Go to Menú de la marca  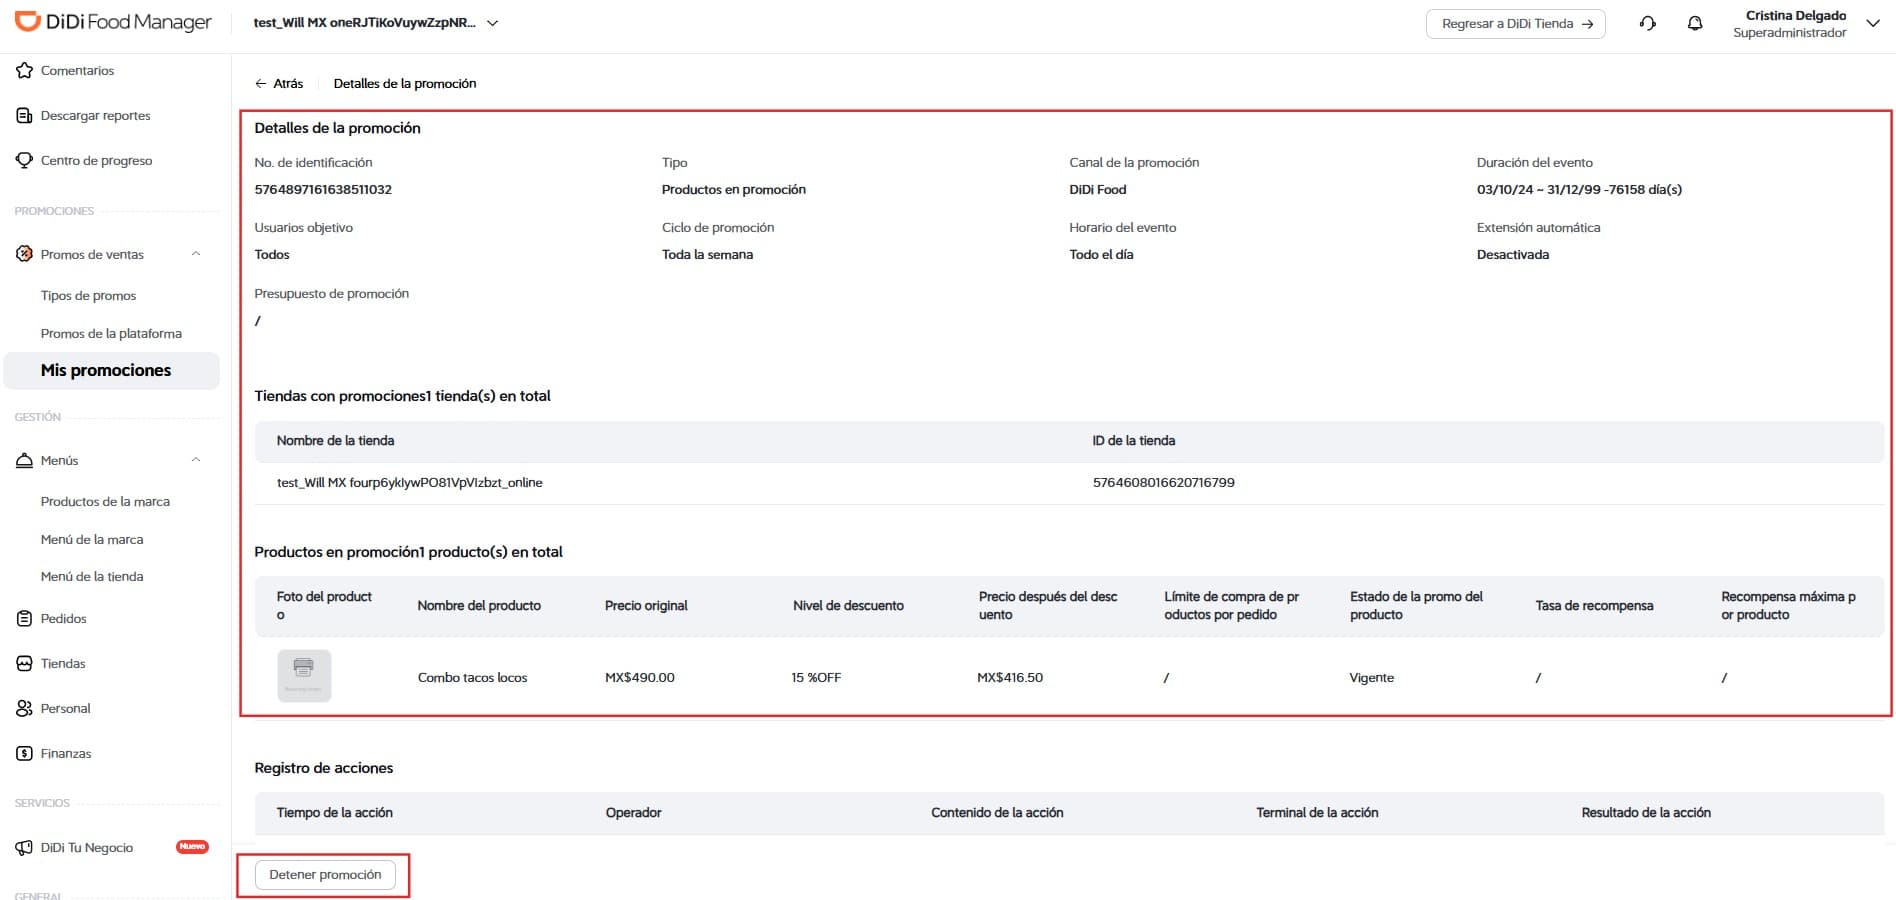coord(92,539)
